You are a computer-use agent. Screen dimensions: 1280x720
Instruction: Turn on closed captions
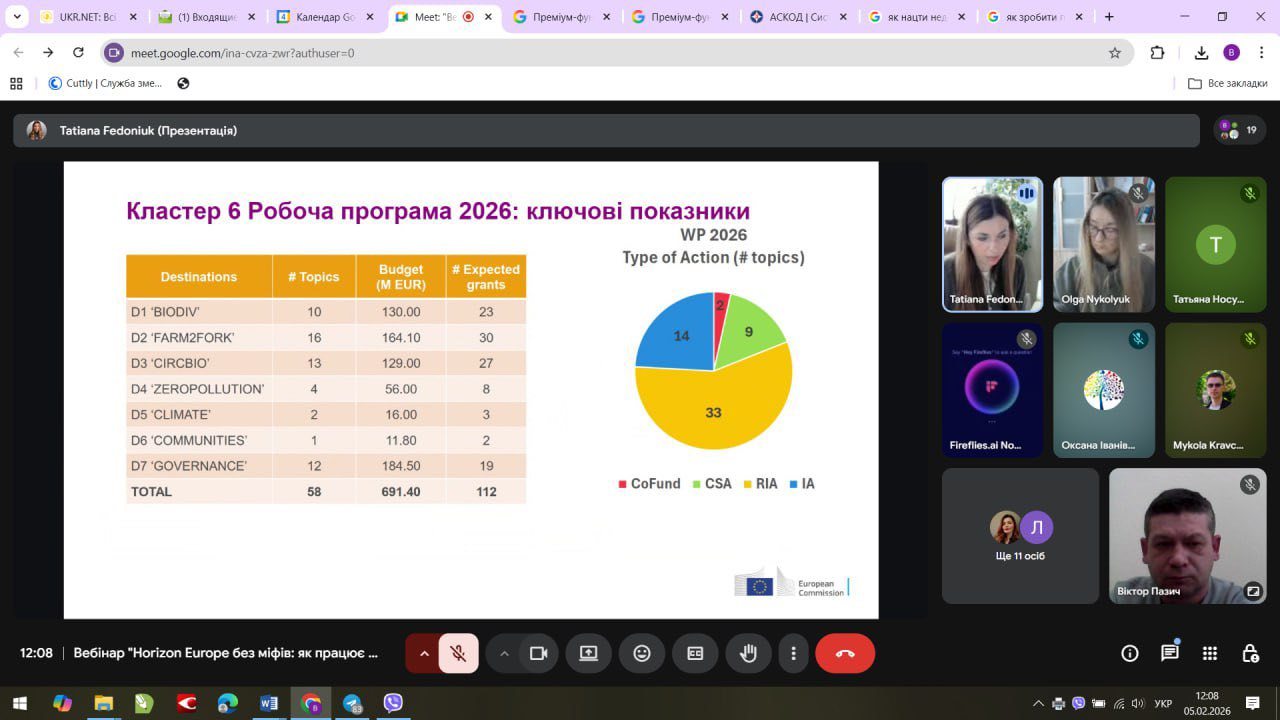[x=695, y=653]
